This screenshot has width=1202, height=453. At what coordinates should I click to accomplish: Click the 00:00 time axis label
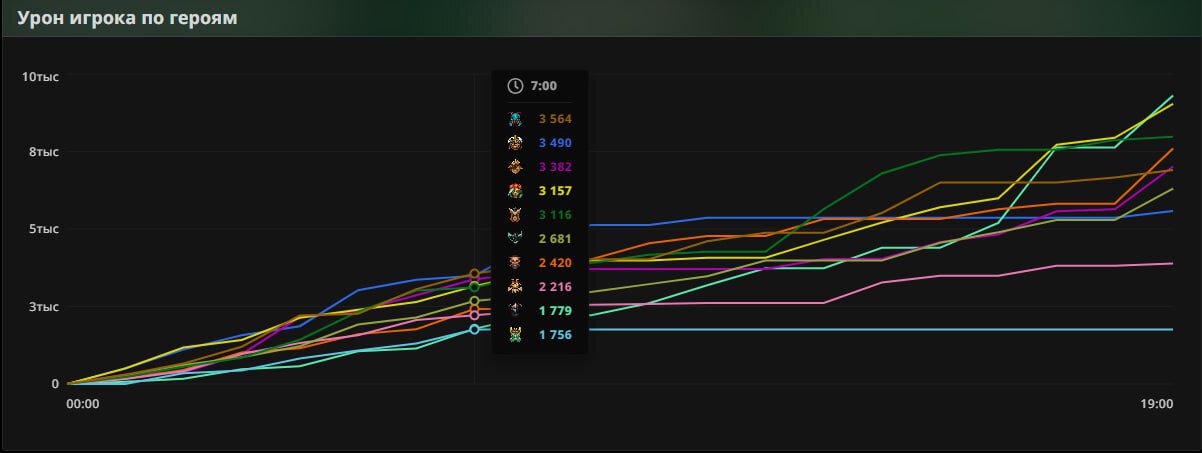pos(82,404)
